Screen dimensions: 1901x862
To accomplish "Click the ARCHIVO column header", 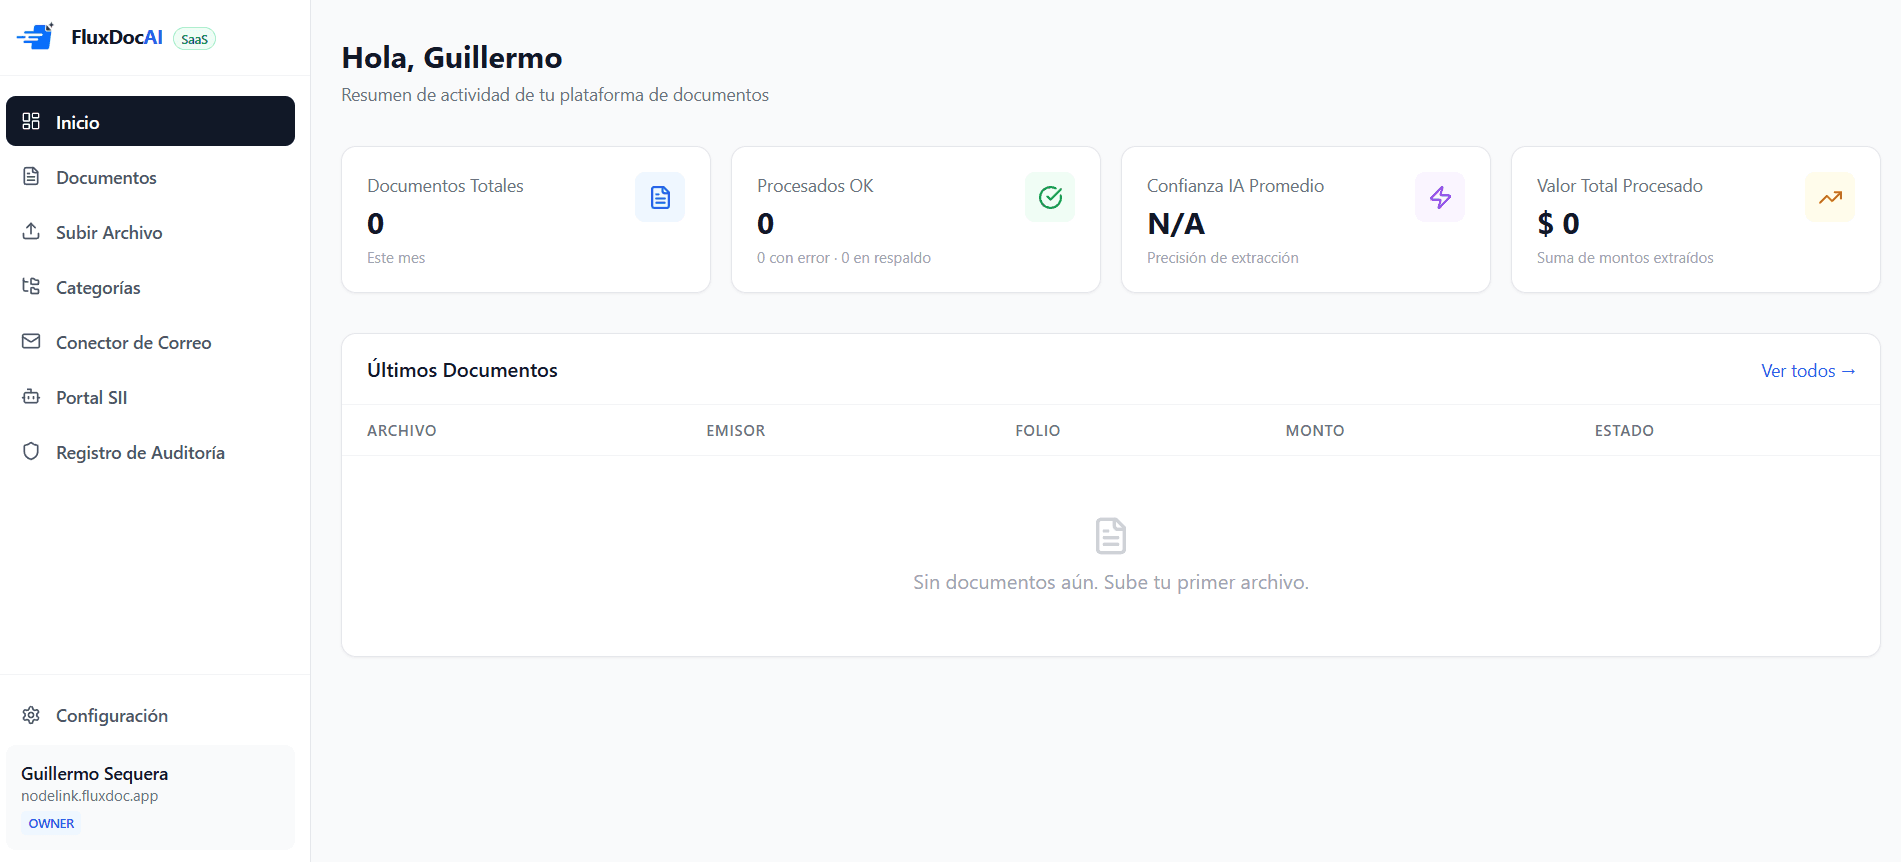I will tap(402, 431).
